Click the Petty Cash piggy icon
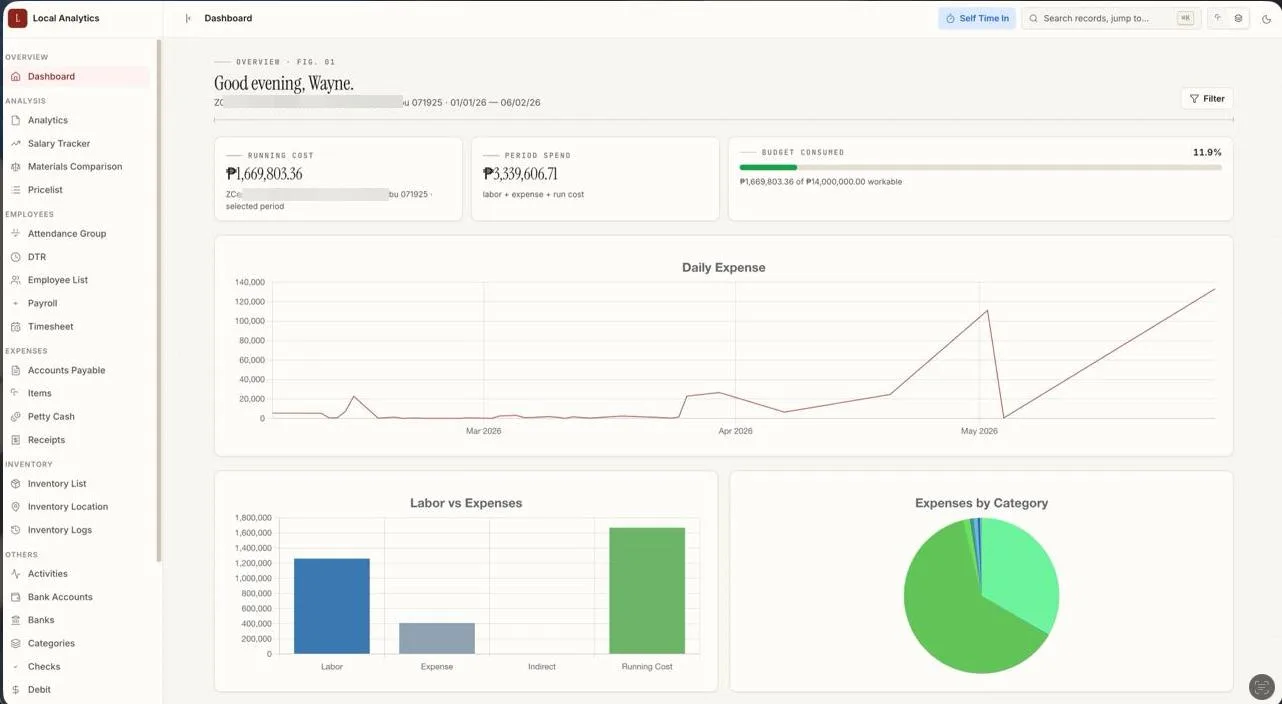Image resolution: width=1282 pixels, height=704 pixels. pos(16,416)
